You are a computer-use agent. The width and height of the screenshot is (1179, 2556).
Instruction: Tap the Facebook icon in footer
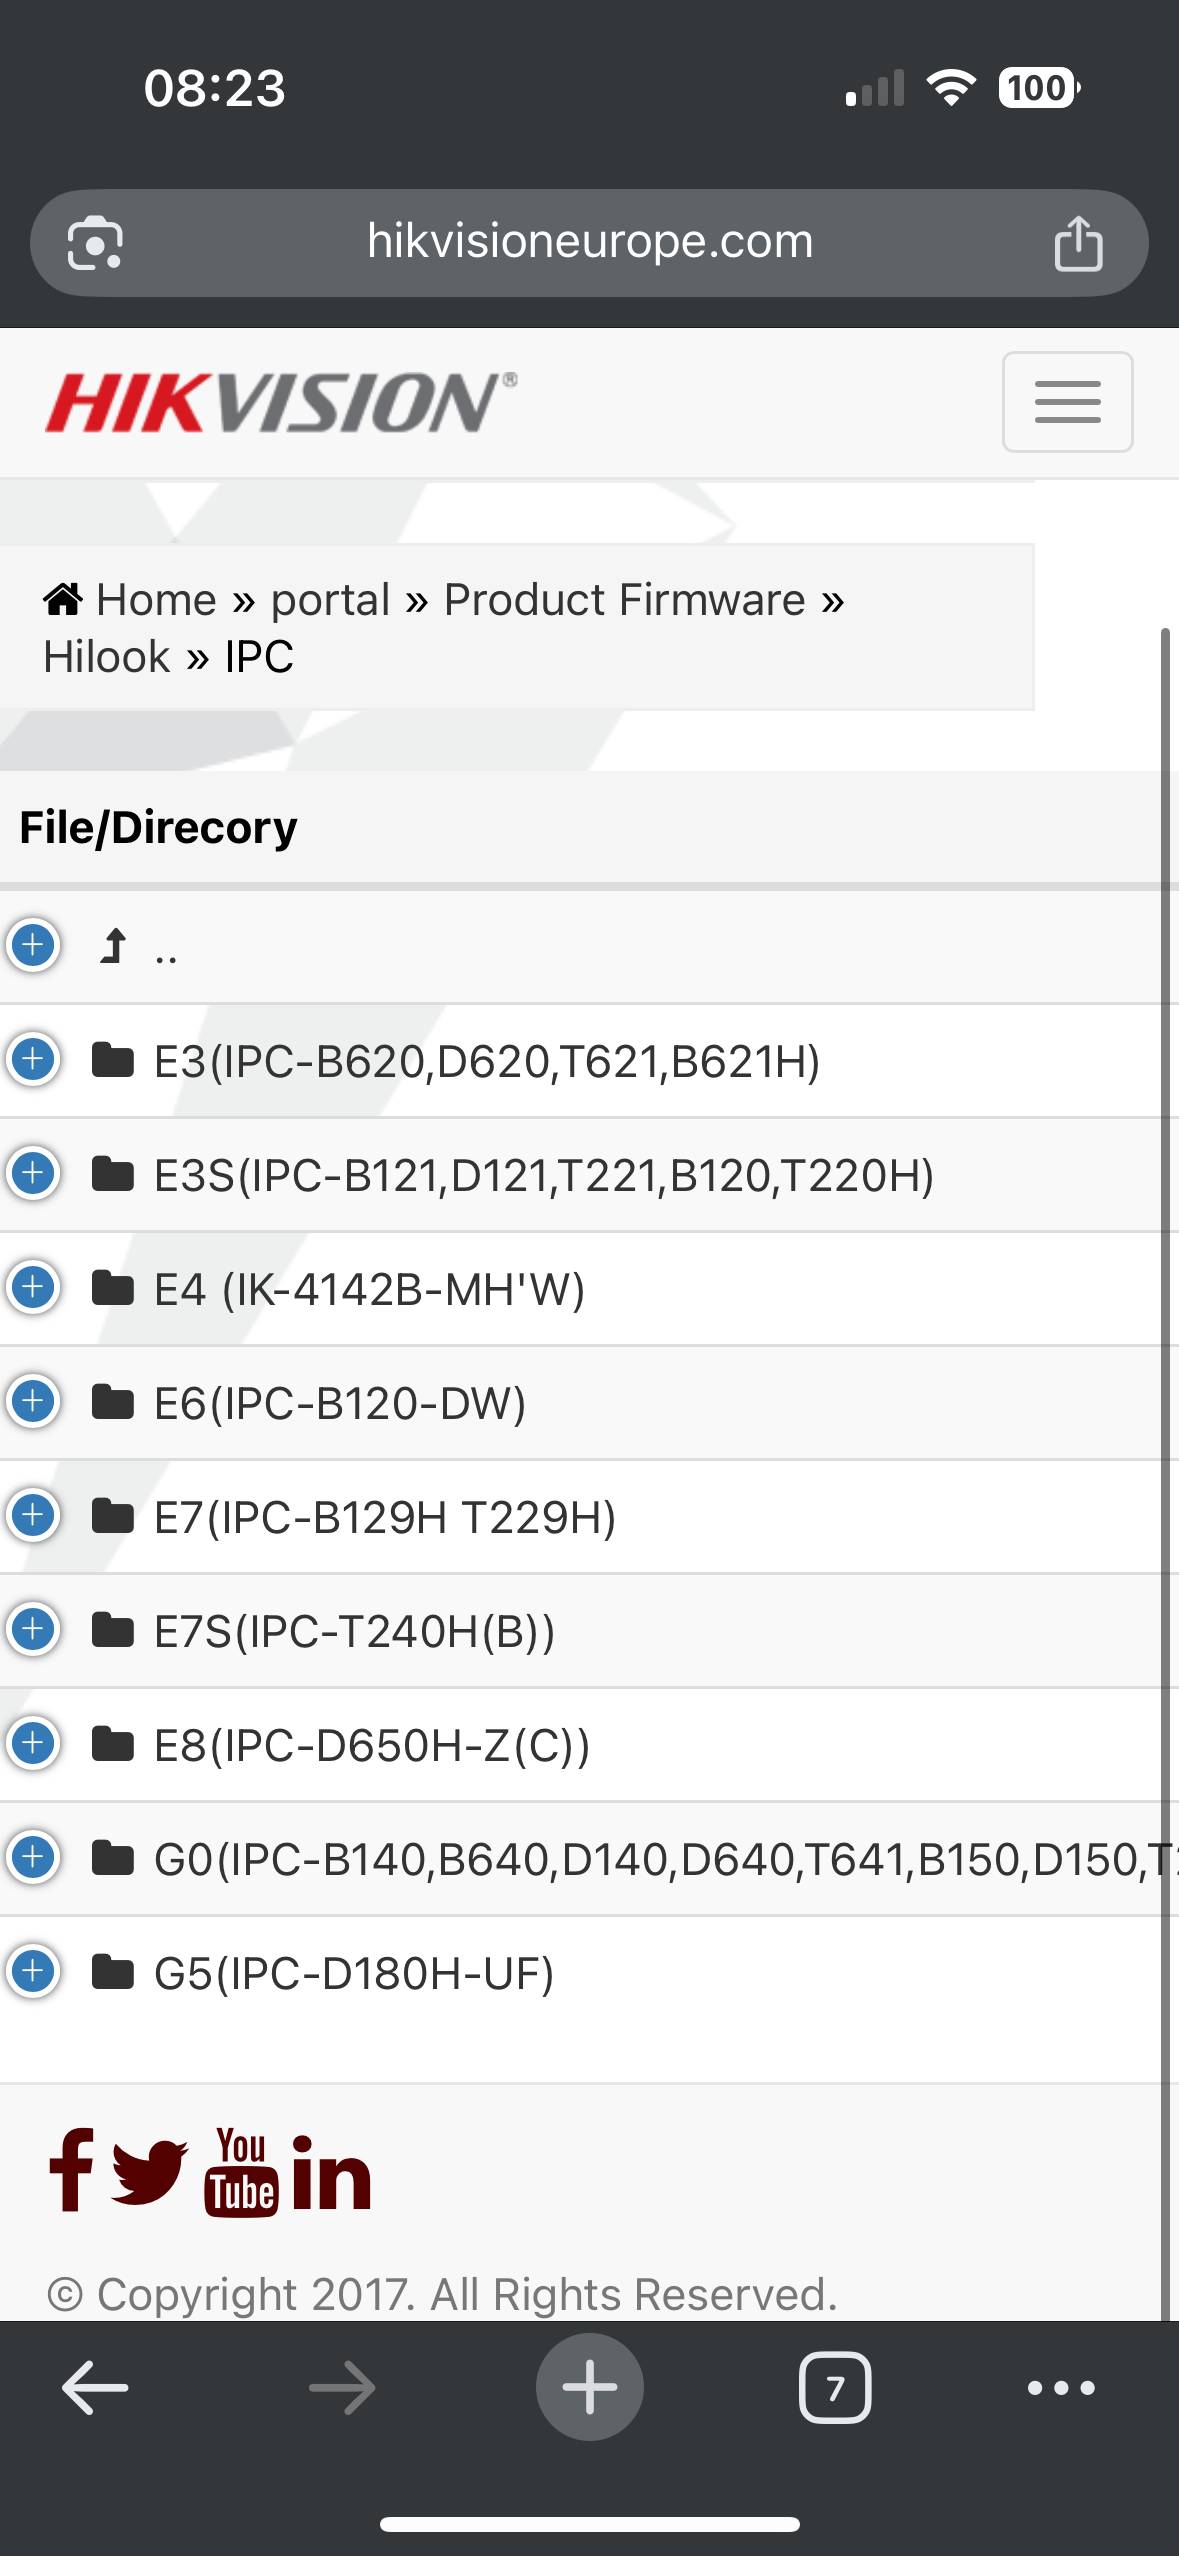[x=71, y=2170]
